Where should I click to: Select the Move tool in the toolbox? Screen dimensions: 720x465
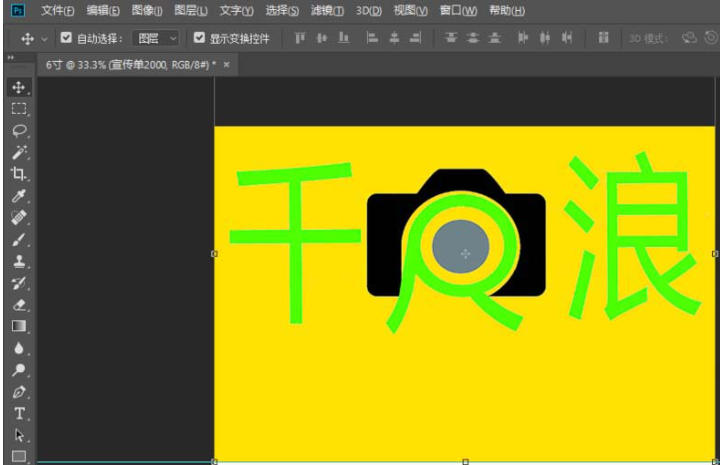[x=18, y=88]
